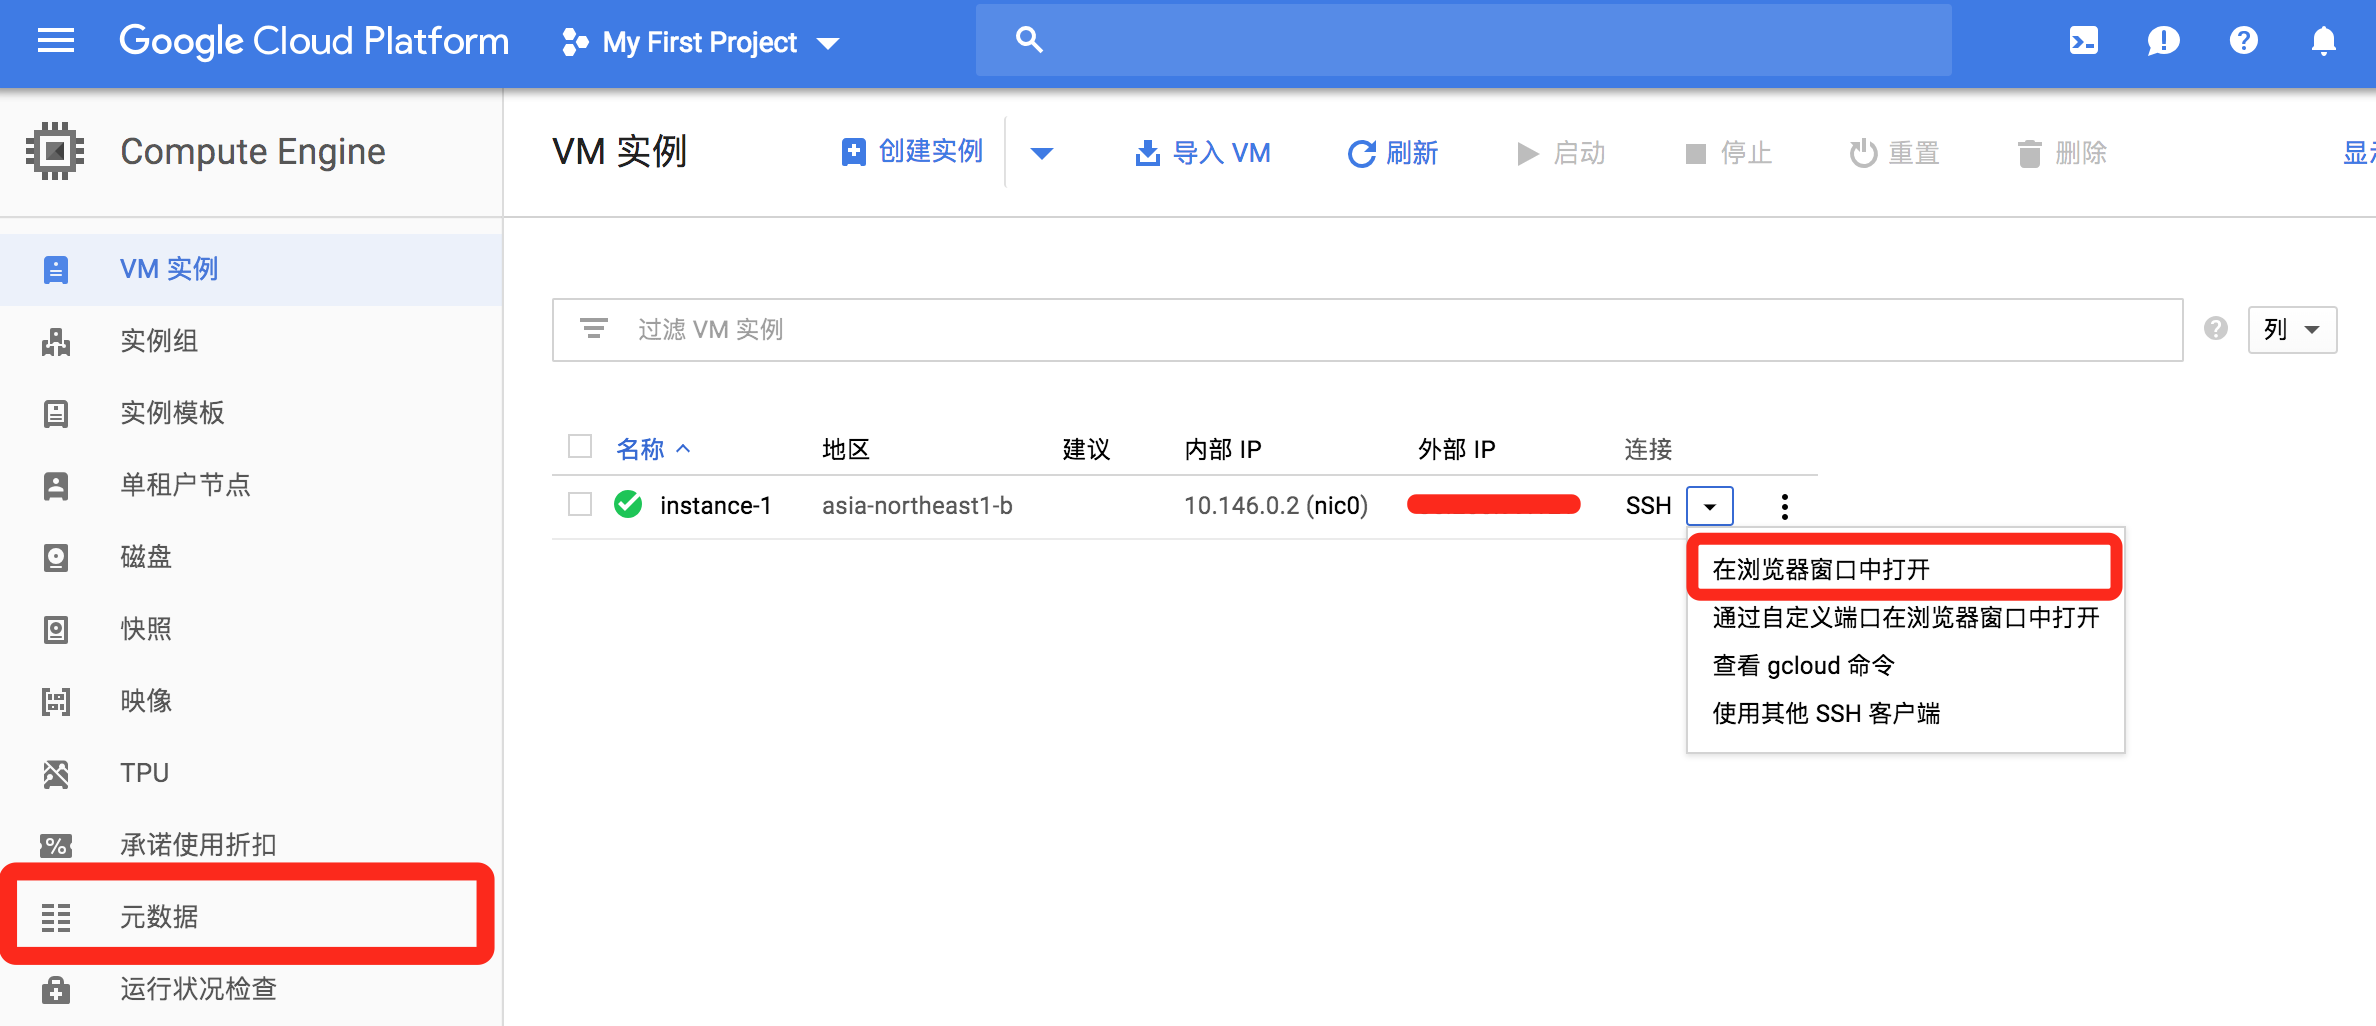Image resolution: width=2376 pixels, height=1026 pixels.
Task: Open instance-1 three-dot more menu
Action: point(1785,506)
